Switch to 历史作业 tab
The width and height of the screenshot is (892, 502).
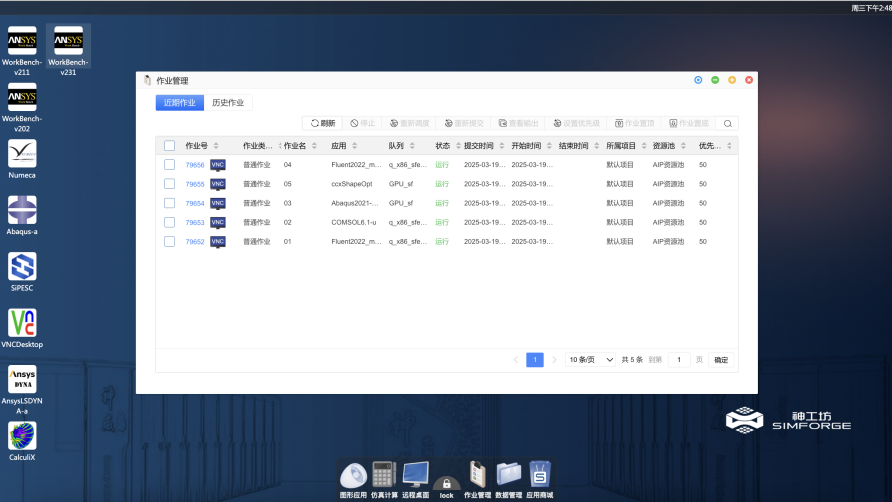[228, 103]
